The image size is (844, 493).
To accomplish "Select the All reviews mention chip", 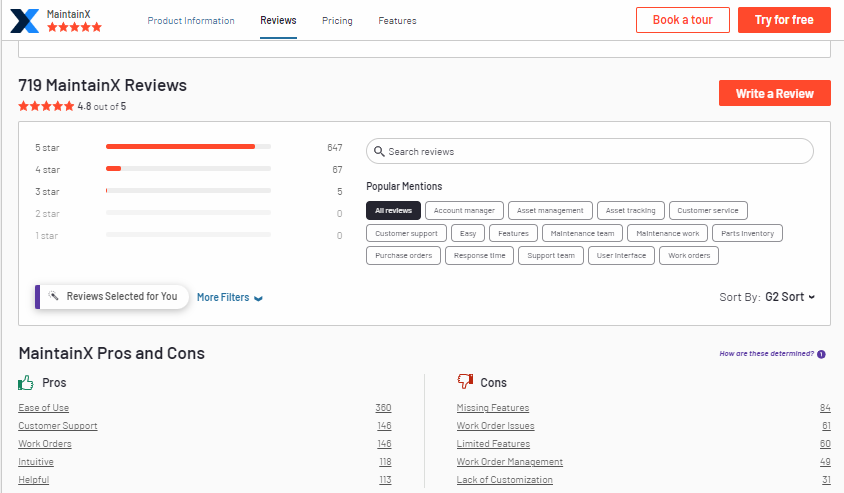I will click(x=393, y=210).
